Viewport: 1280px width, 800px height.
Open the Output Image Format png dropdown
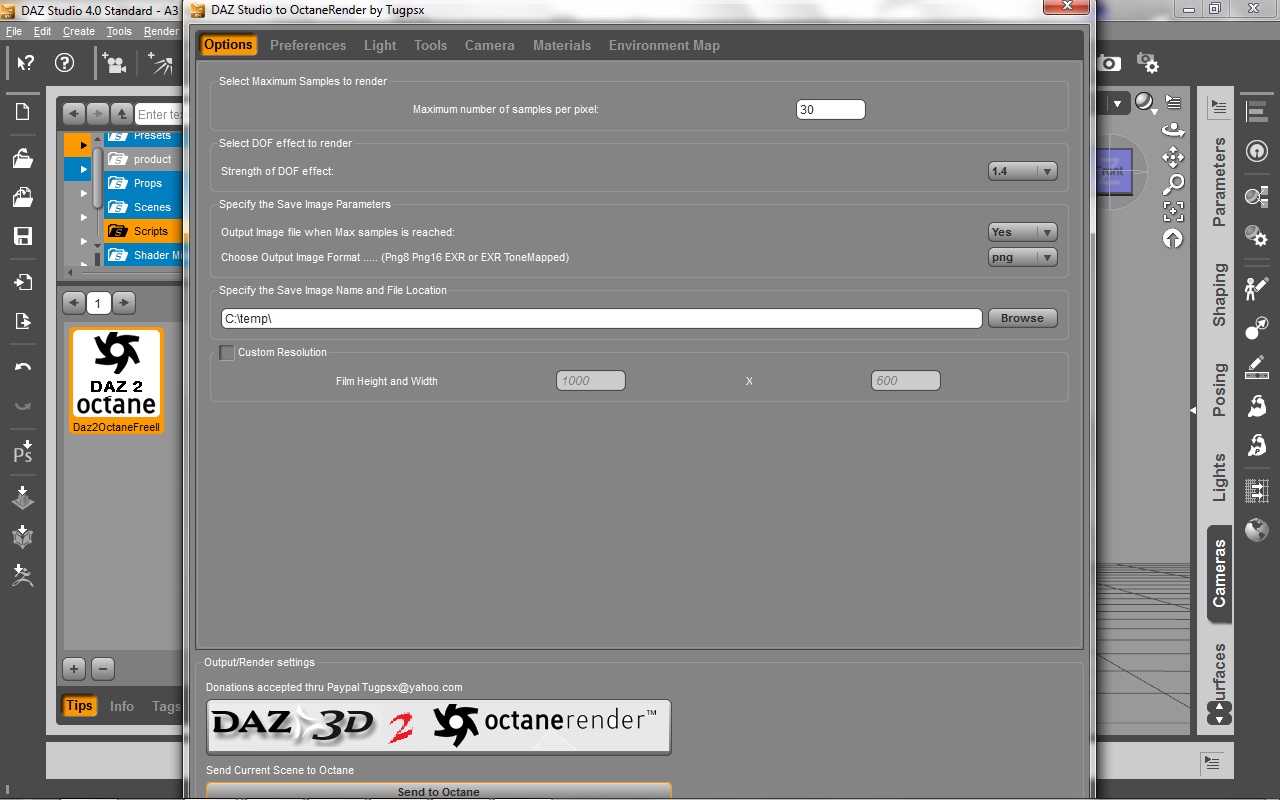click(1022, 257)
